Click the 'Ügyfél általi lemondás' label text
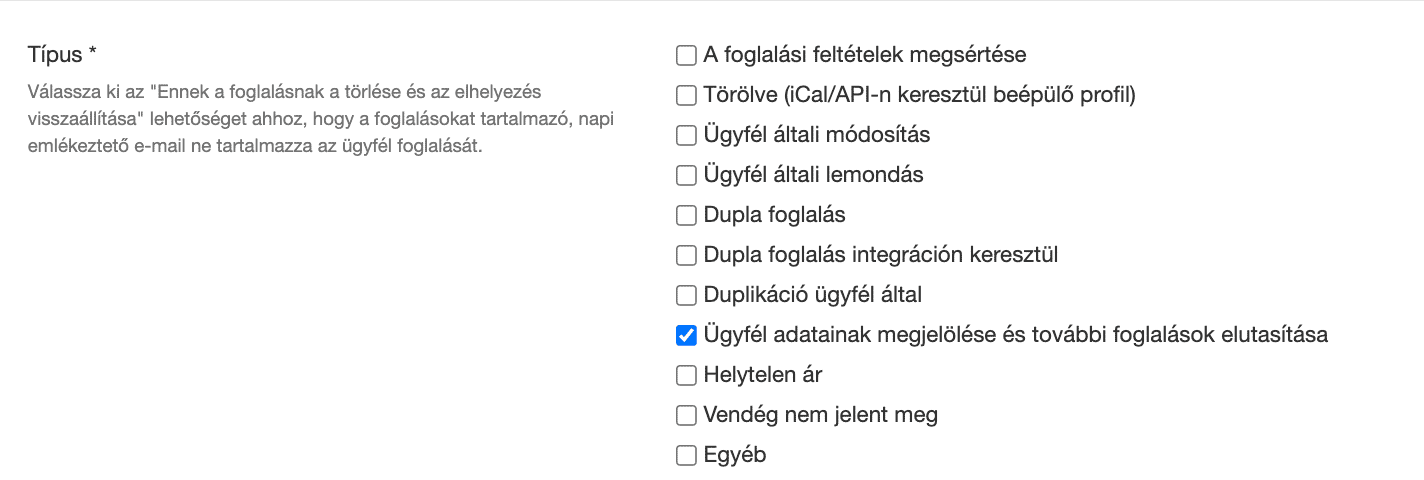 click(x=814, y=175)
